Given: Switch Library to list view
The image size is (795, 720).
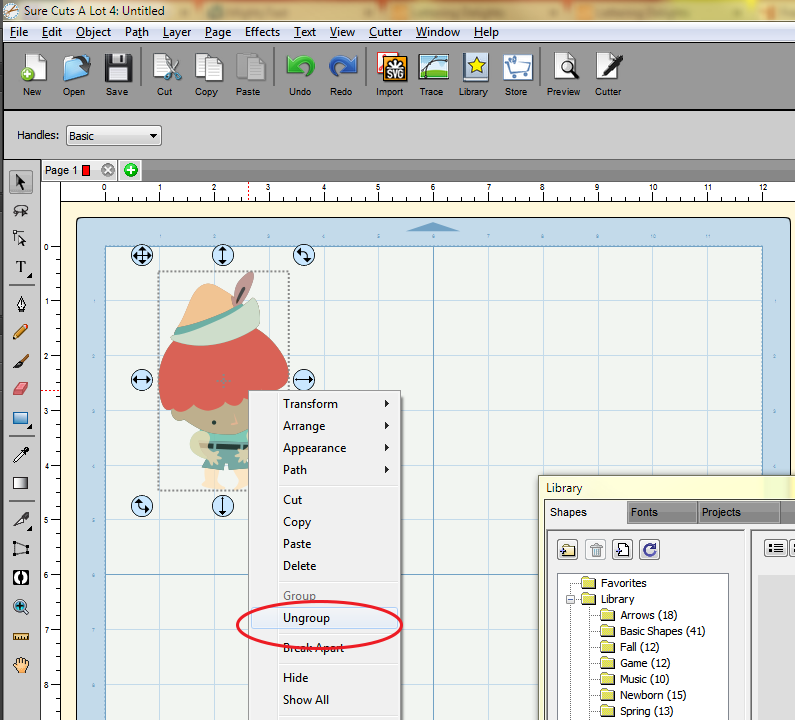Looking at the screenshot, I should click(775, 547).
